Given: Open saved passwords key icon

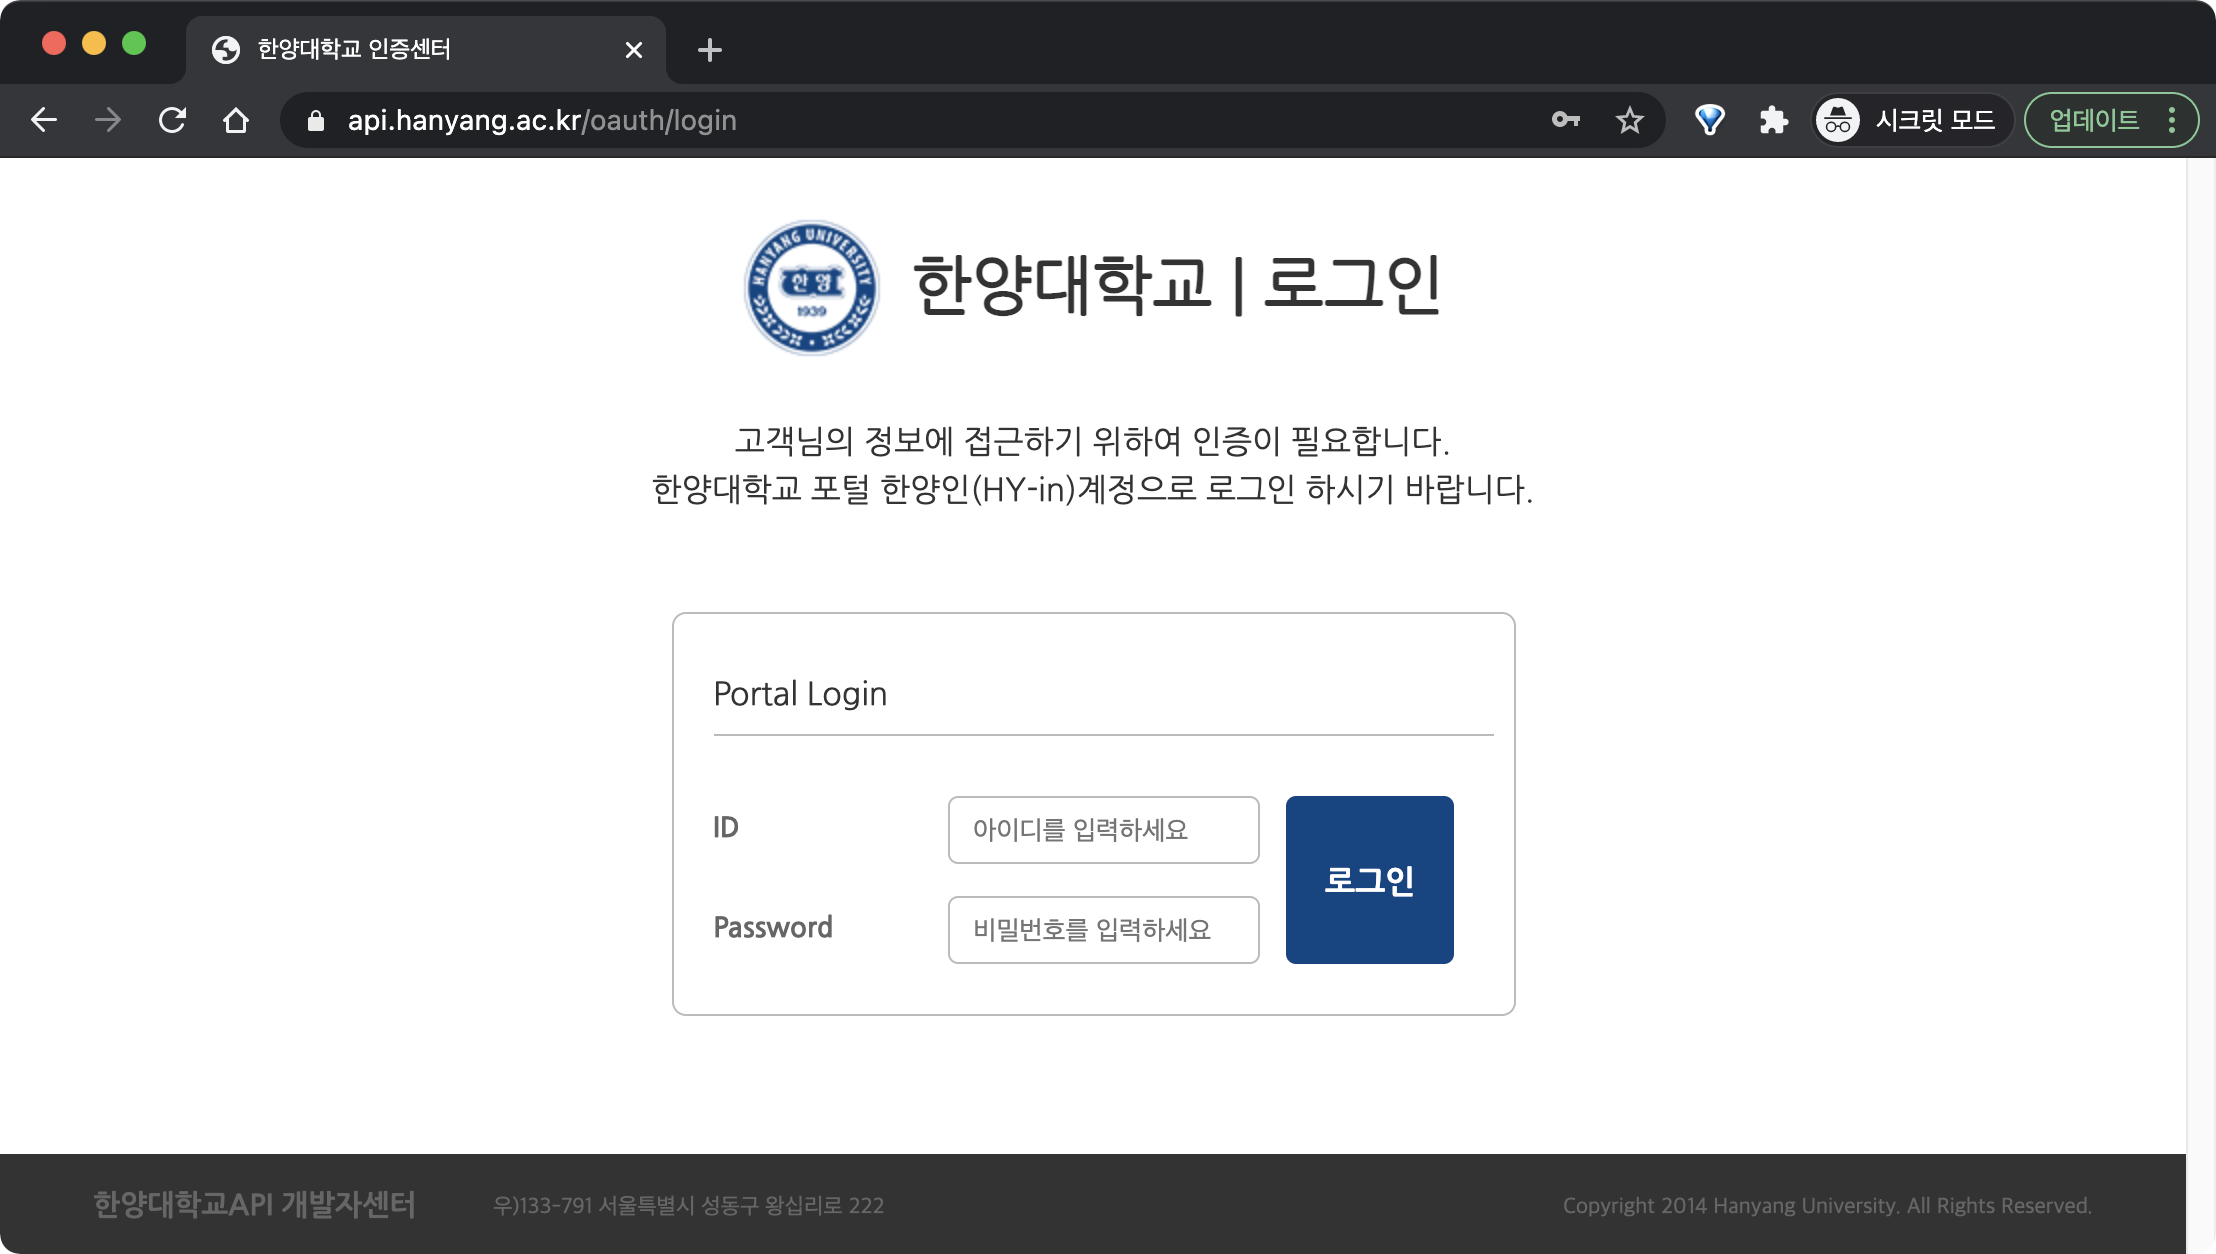Looking at the screenshot, I should point(1566,120).
